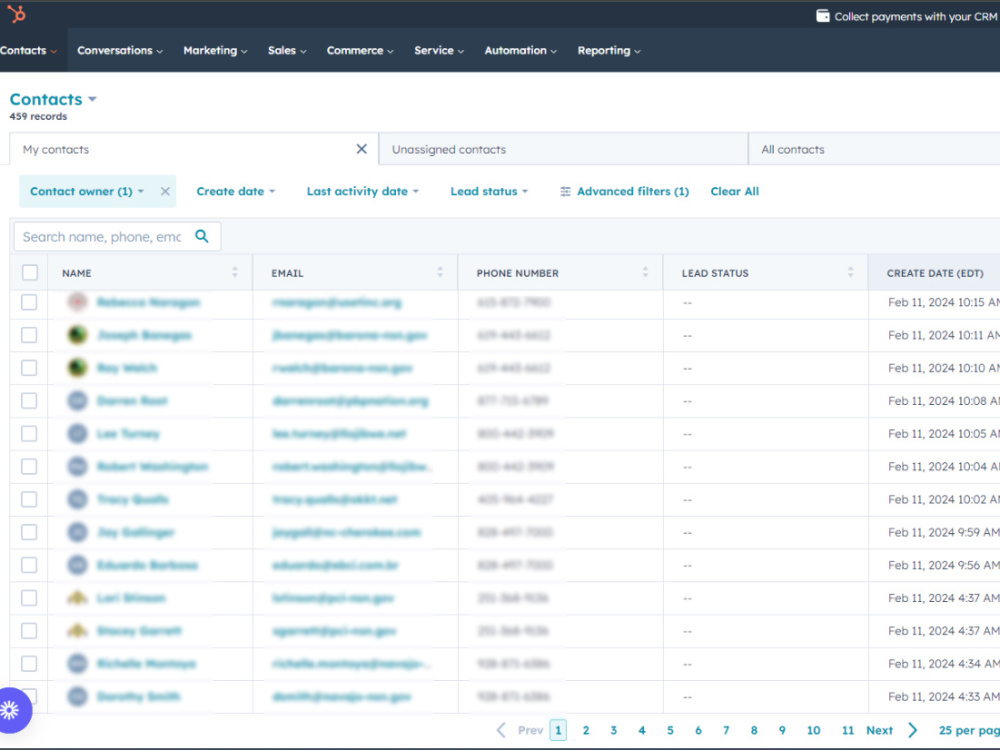Open the Service nav menu

pos(439,50)
